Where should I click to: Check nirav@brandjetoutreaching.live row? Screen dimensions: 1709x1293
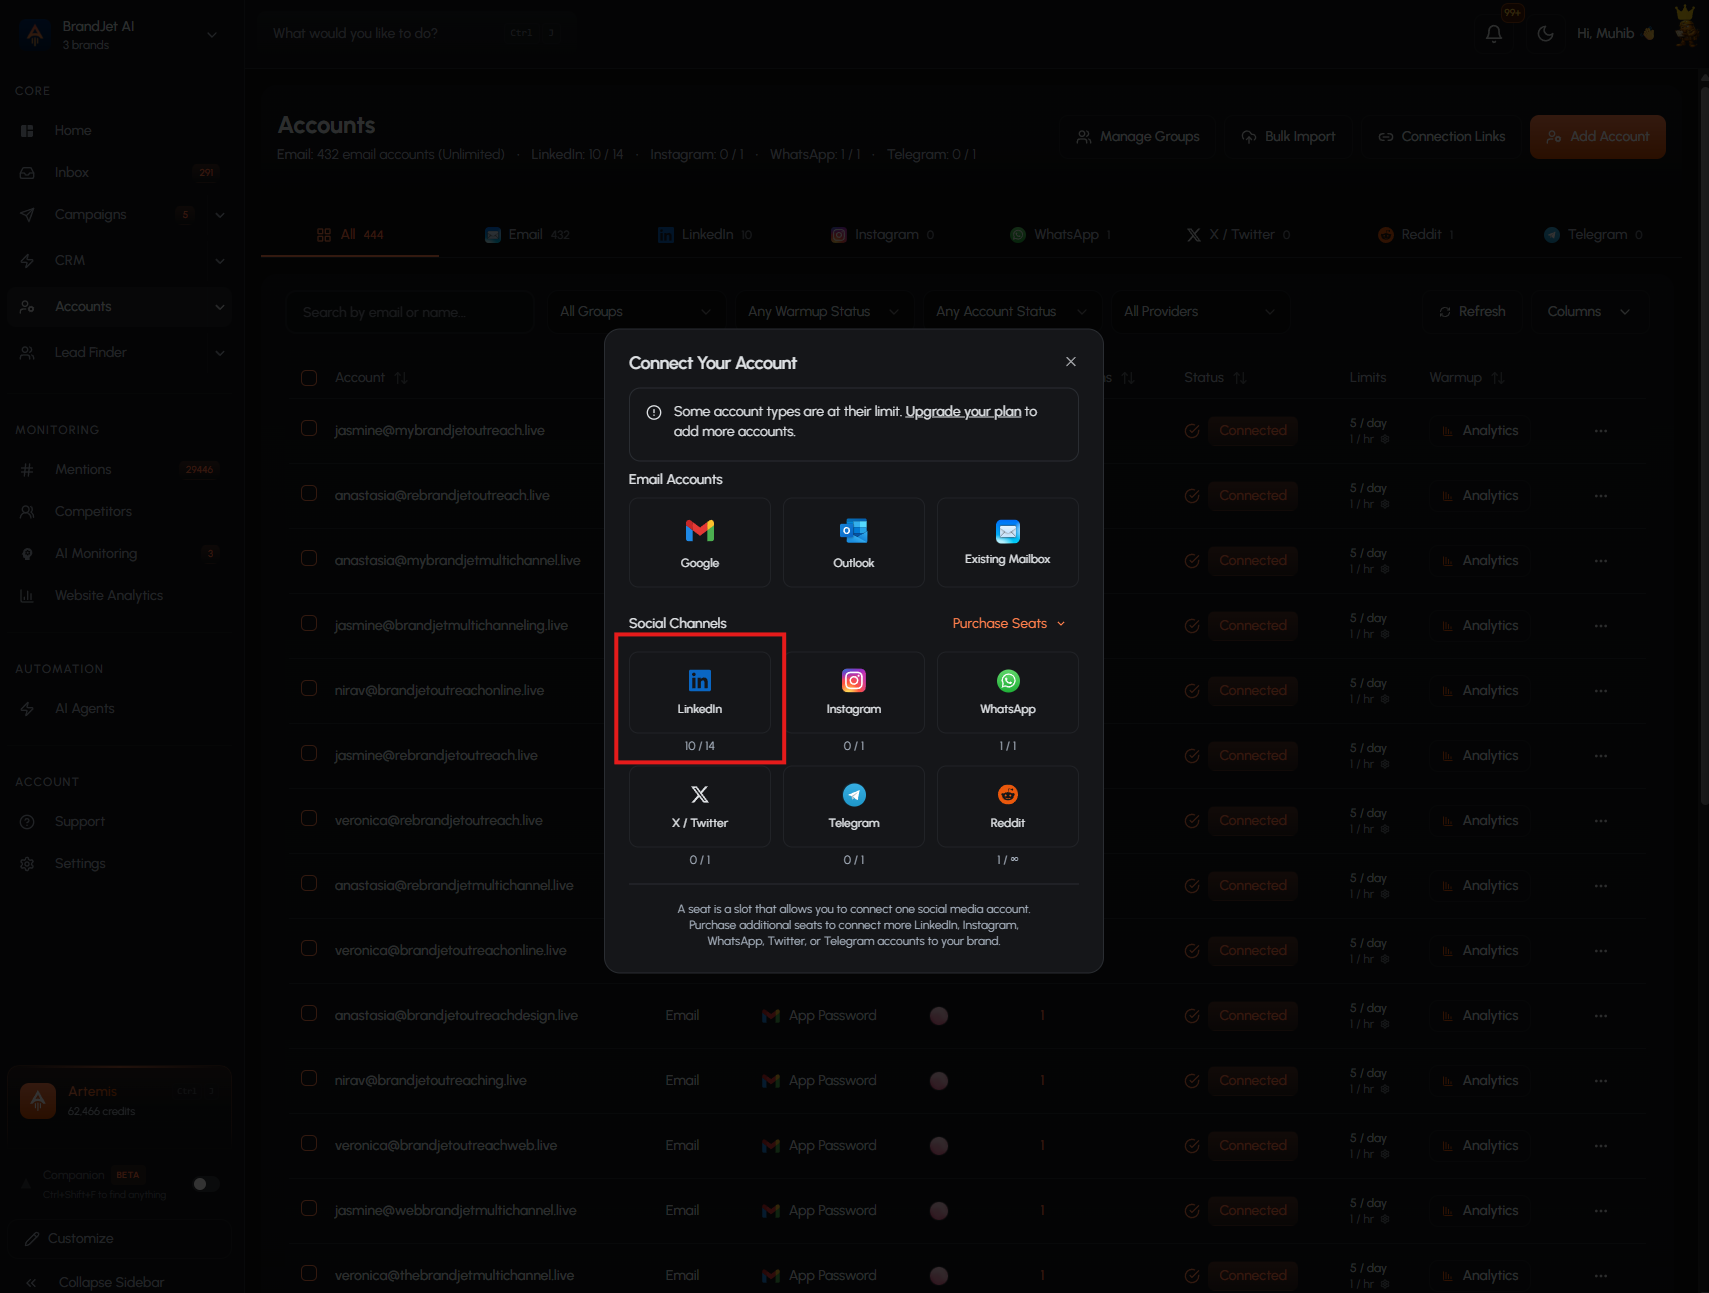[309, 1078]
